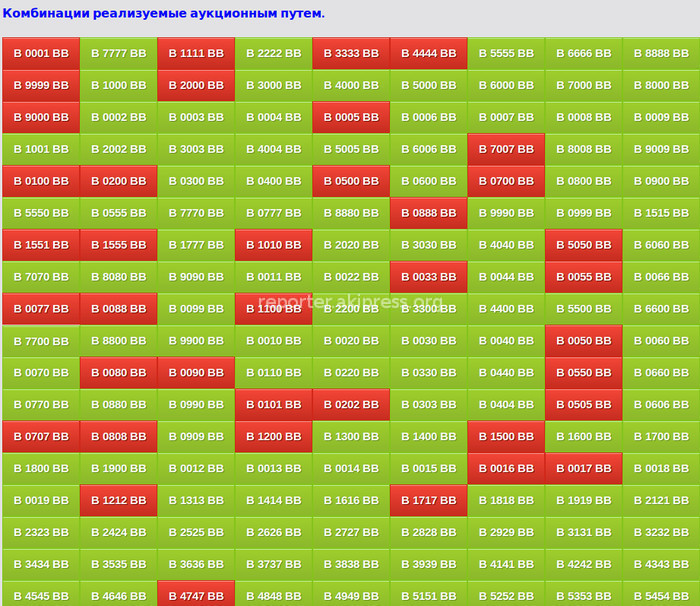The width and height of the screenshot is (700, 606).
Task: Choose the red B 1111 BB button
Action: coord(196,53)
